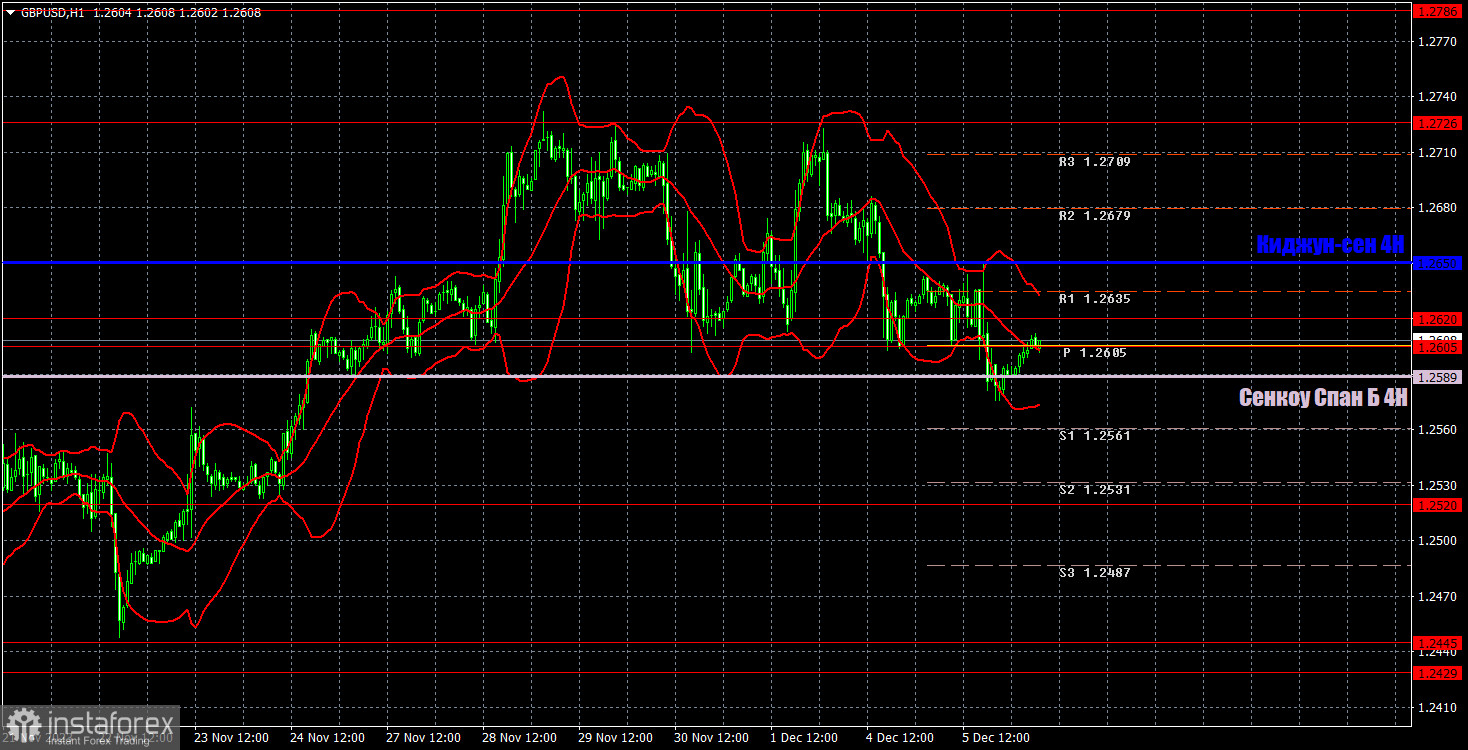Click the 24 Nov 12:00 time label
Viewport: 1468px width, 750px height.
point(327,738)
